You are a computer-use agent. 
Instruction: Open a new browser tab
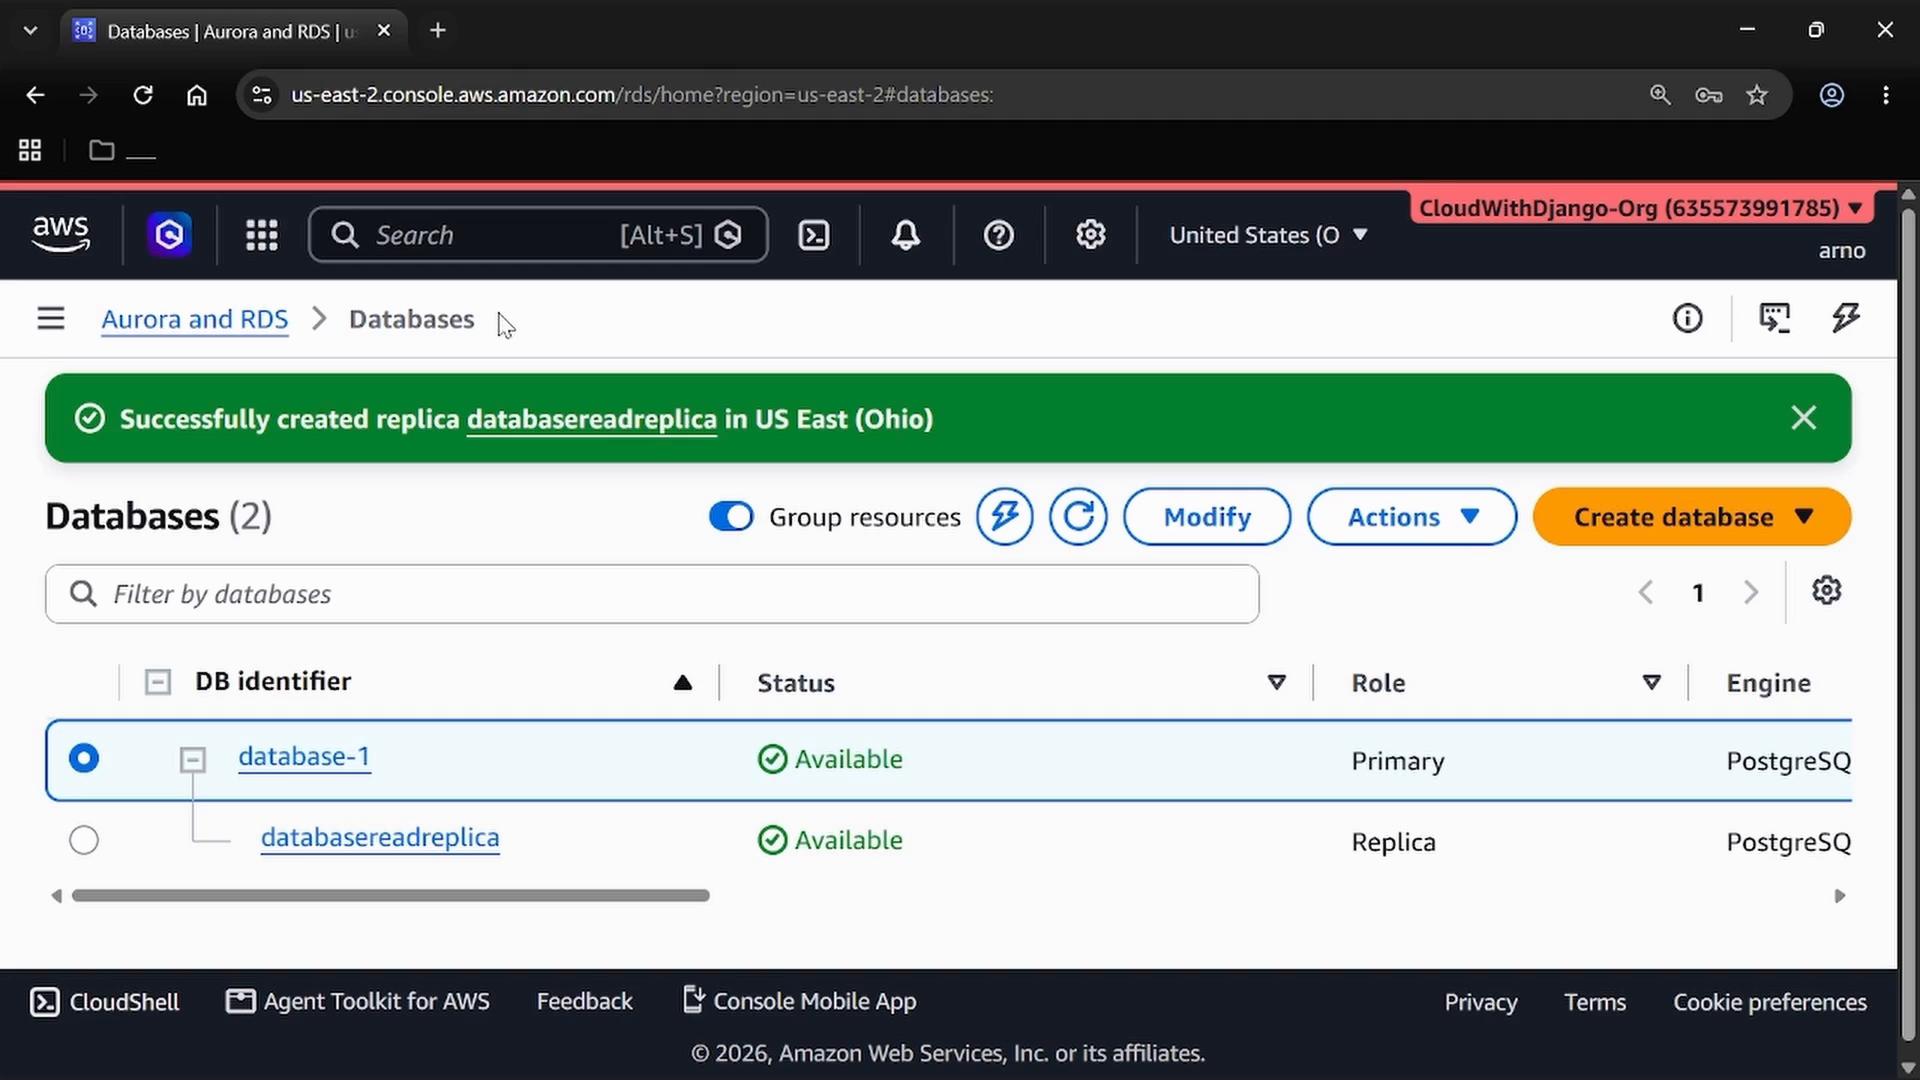click(438, 31)
